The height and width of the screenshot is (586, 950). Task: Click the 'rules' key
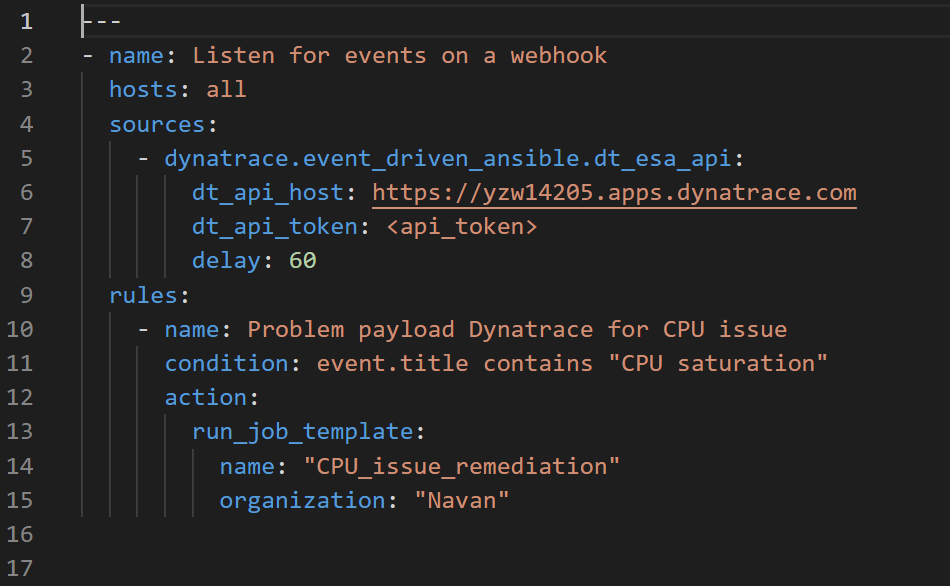[143, 295]
